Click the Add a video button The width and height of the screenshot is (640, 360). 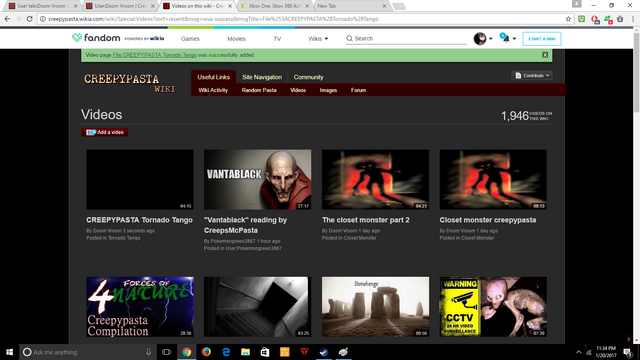point(104,132)
